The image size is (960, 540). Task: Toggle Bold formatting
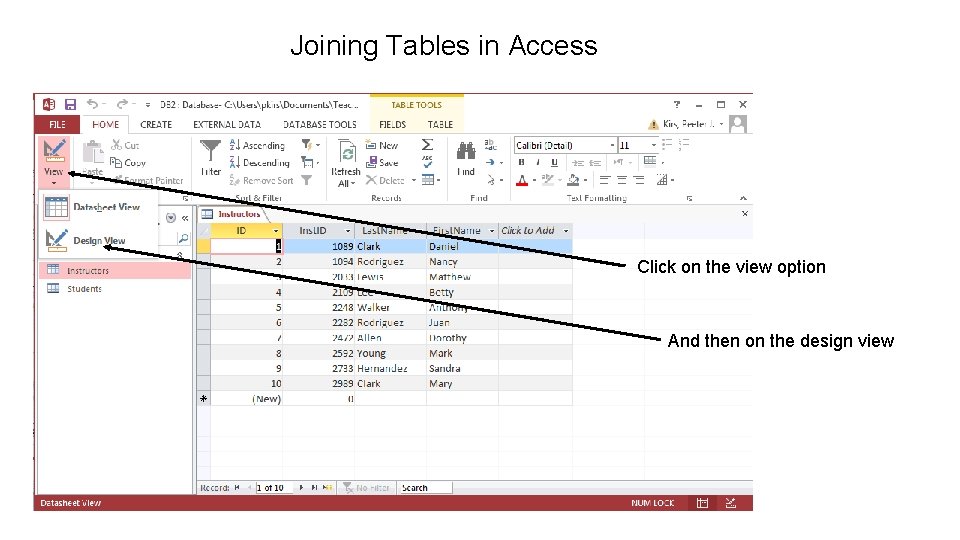point(521,162)
